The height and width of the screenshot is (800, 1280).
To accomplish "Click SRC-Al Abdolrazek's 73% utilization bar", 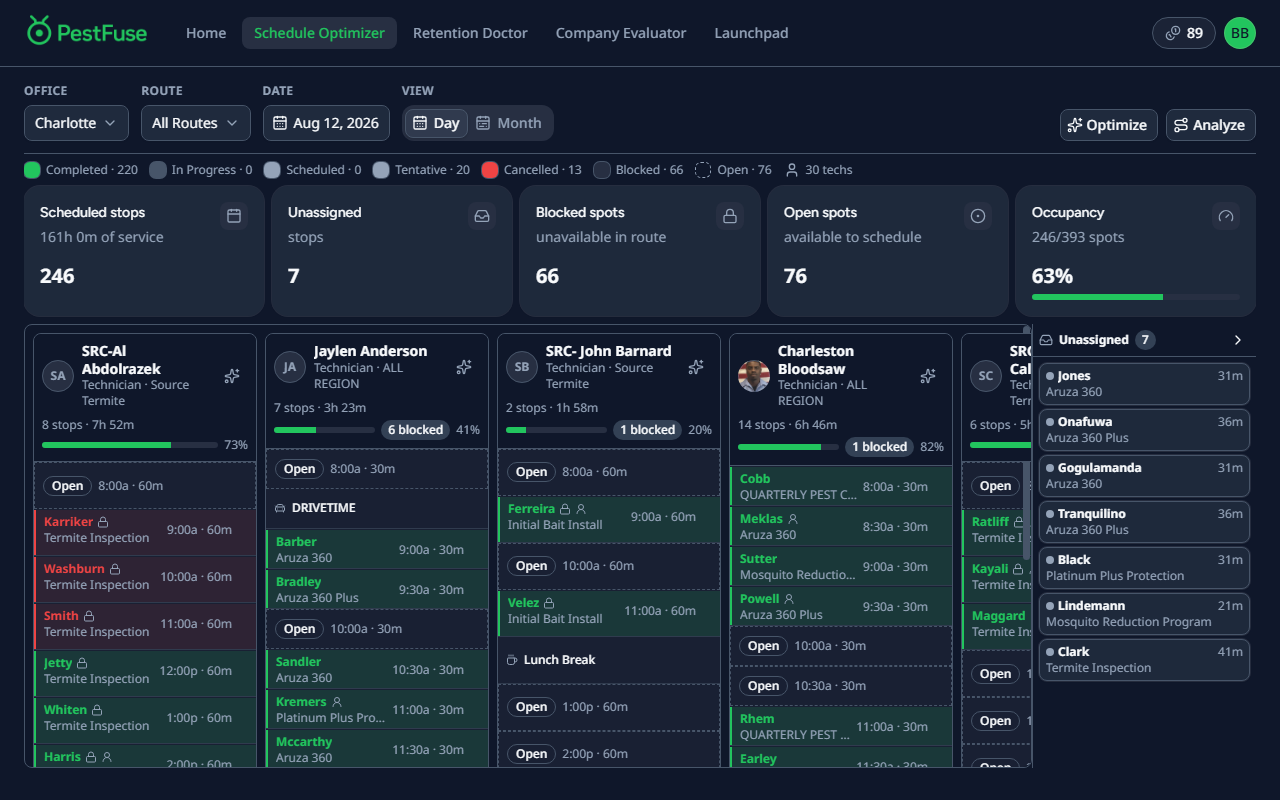I will (x=129, y=445).
